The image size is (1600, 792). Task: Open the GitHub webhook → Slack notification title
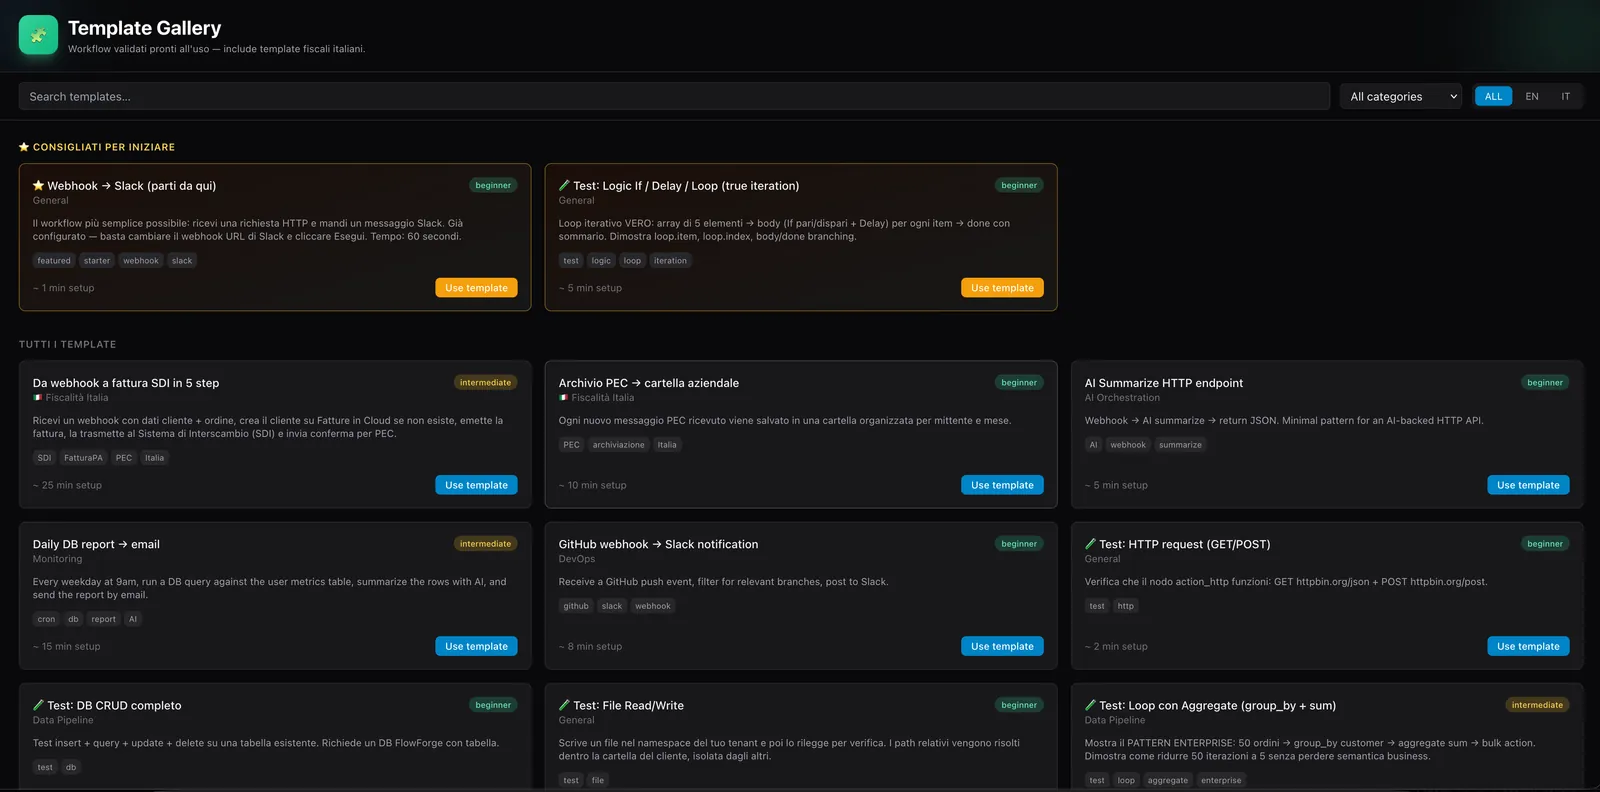click(x=658, y=544)
